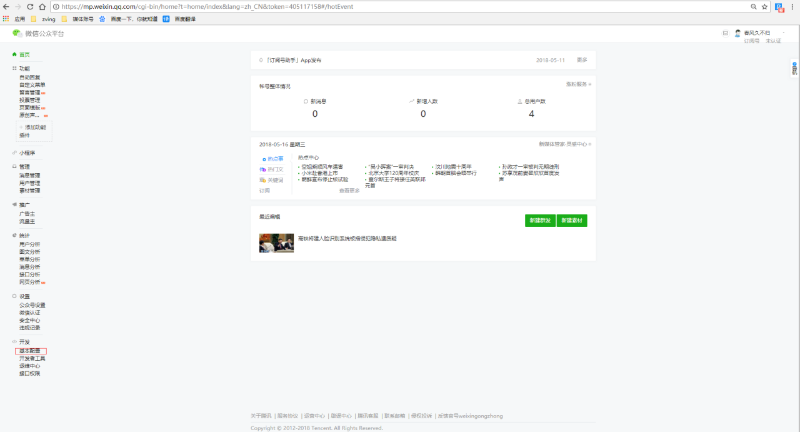This screenshot has height=432, width=800.
Task: Click the 小程序 icon in sidebar
Action: [x=14, y=153]
